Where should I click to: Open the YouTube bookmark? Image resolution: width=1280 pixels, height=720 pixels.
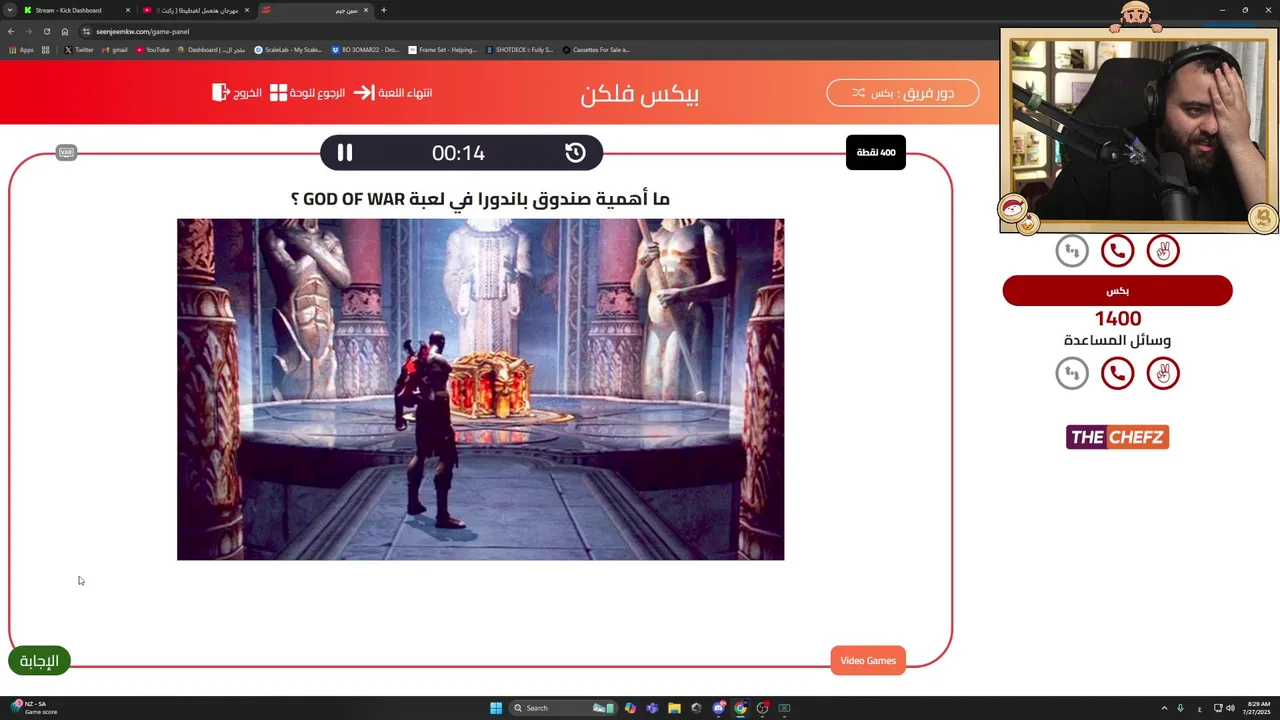(x=153, y=49)
